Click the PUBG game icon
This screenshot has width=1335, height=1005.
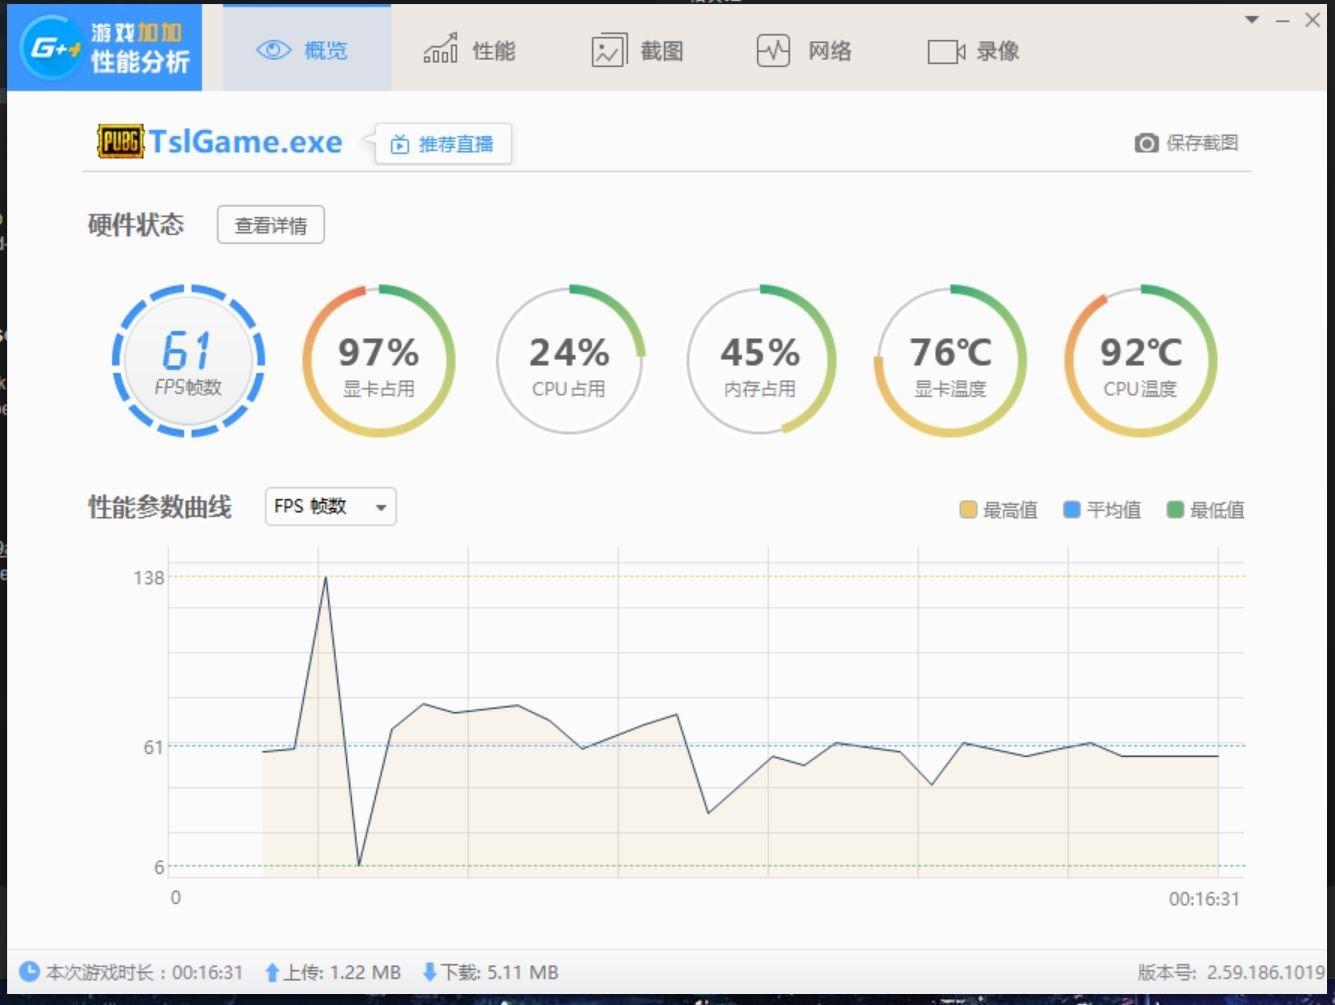tap(120, 142)
